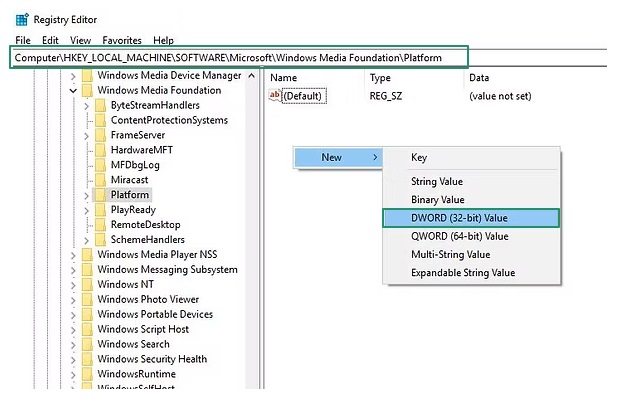The height and width of the screenshot is (408, 643).
Task: Choose Binary Value from the submenu
Action: tap(471, 200)
